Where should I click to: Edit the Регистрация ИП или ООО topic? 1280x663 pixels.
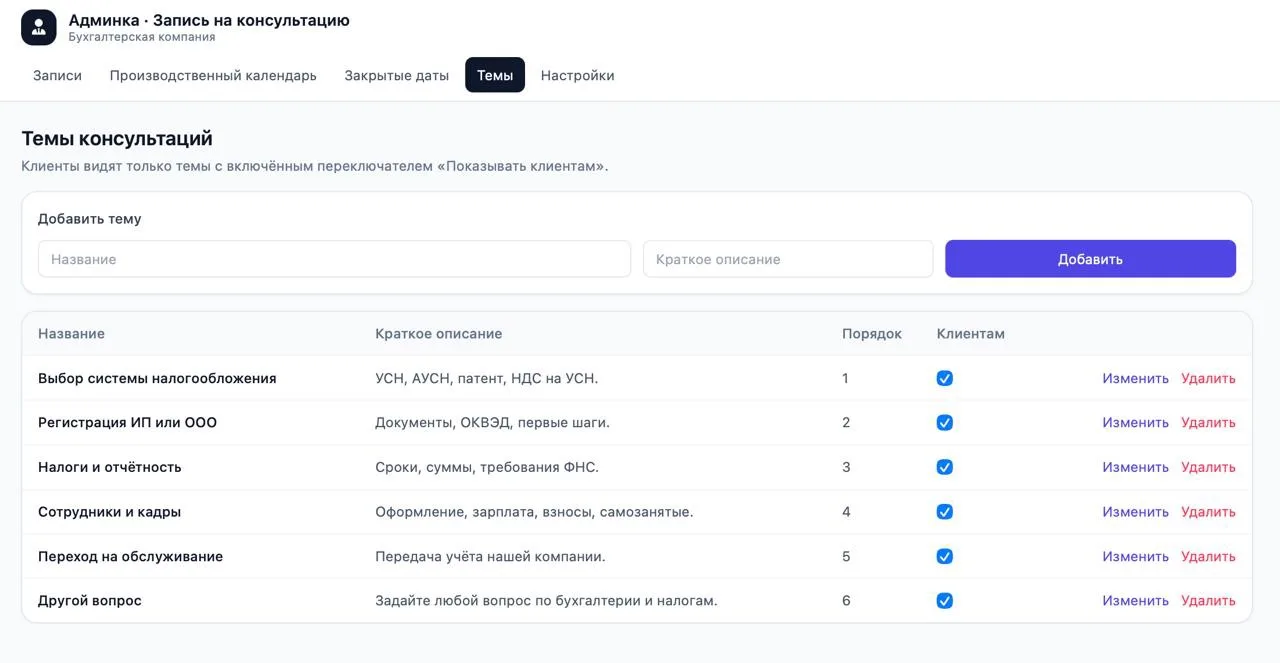click(x=1135, y=423)
